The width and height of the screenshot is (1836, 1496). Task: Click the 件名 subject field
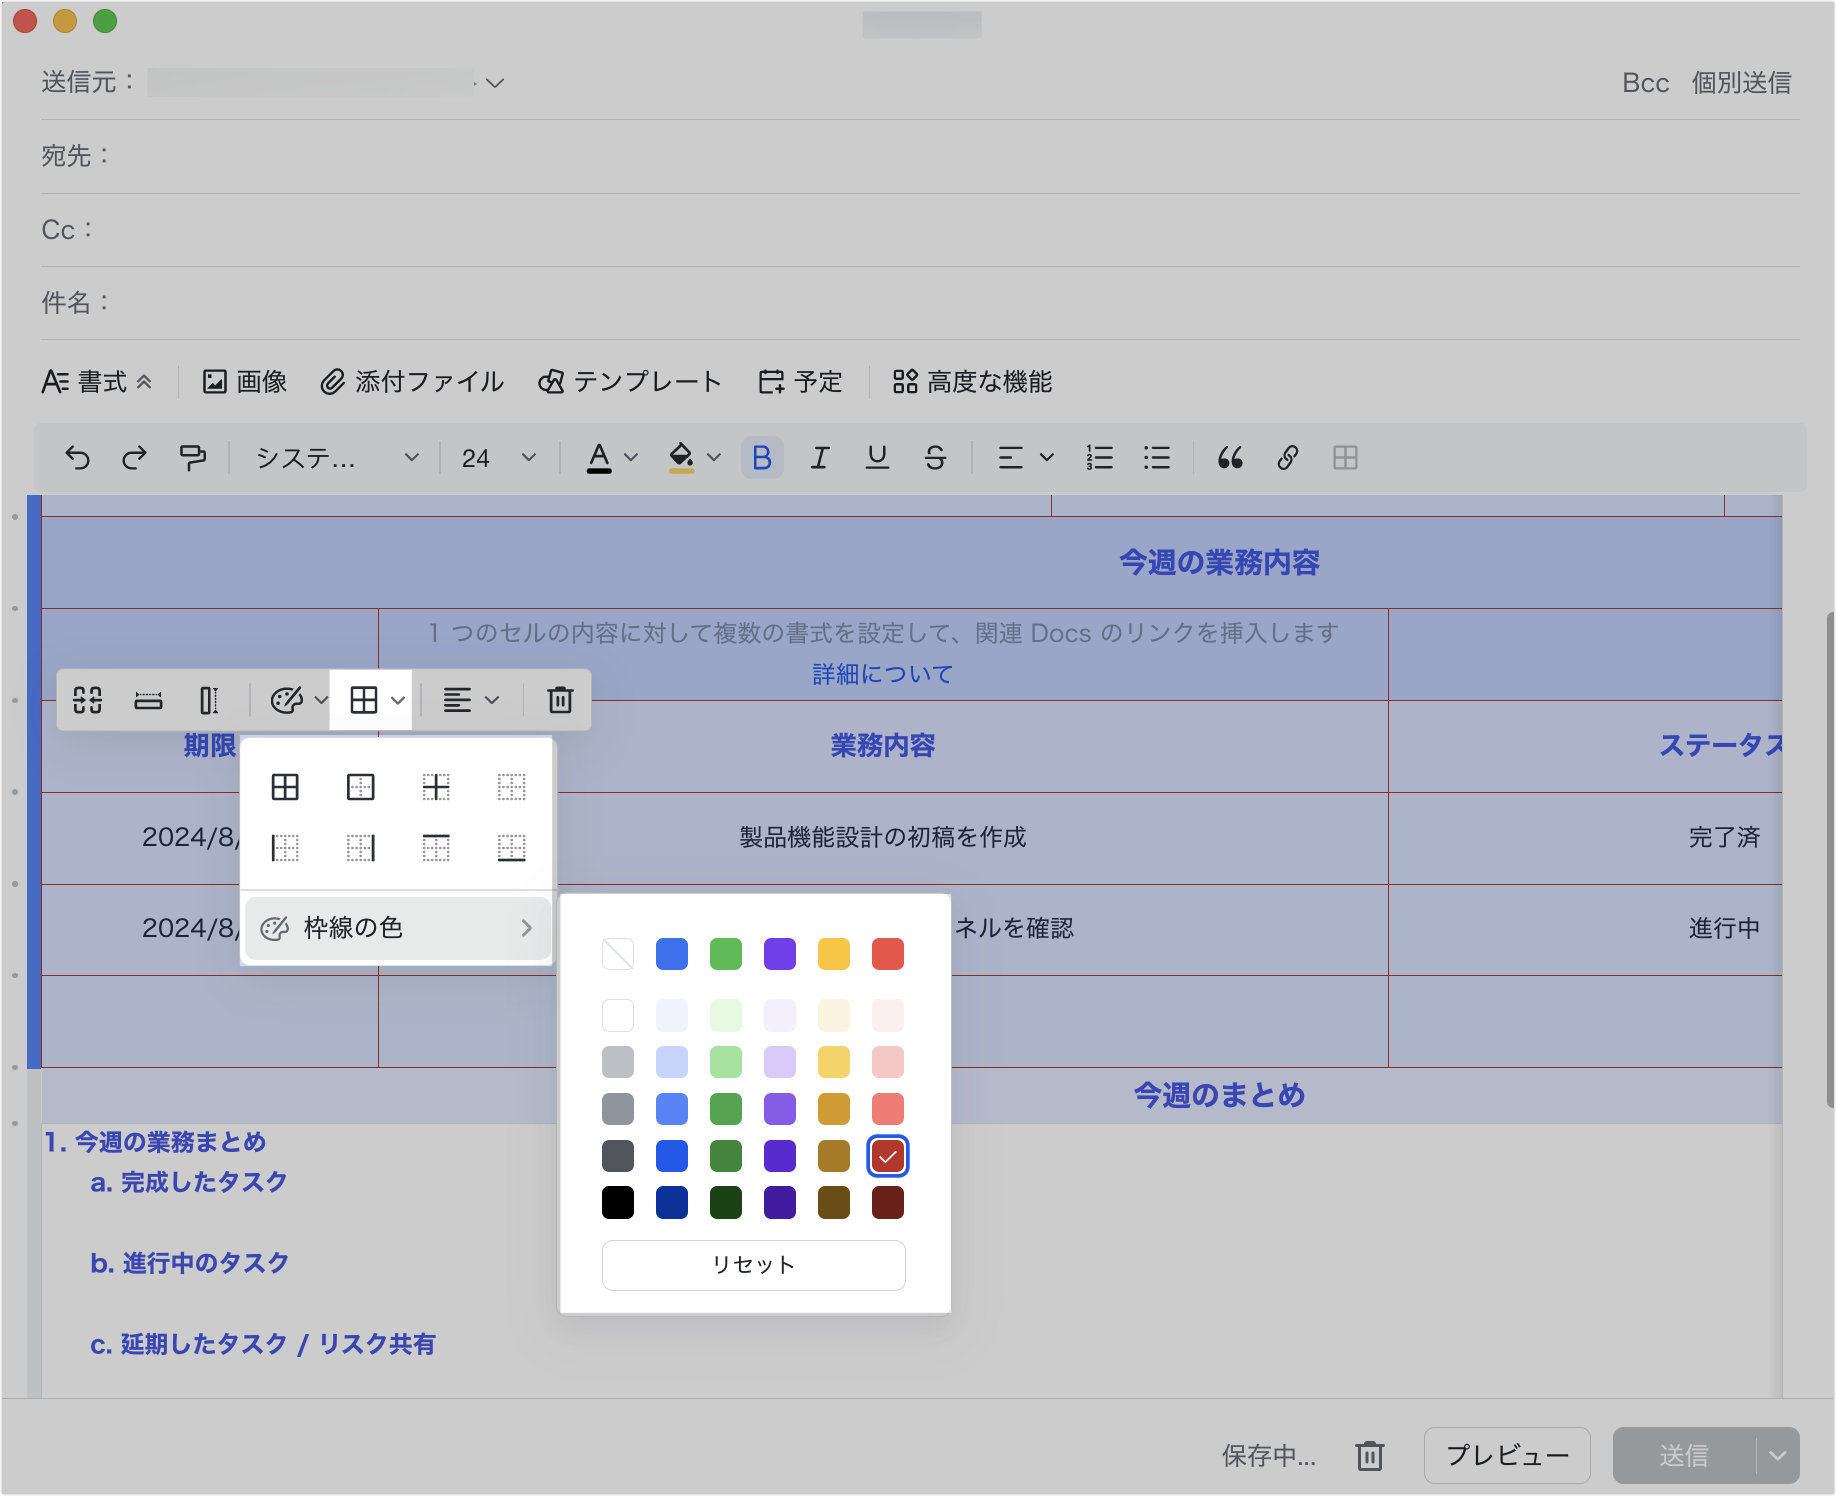pos(920,303)
